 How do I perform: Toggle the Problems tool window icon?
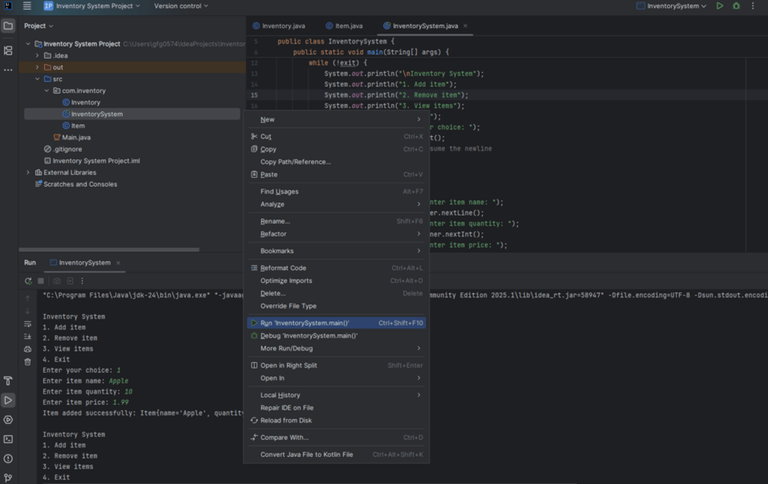click(x=8, y=458)
